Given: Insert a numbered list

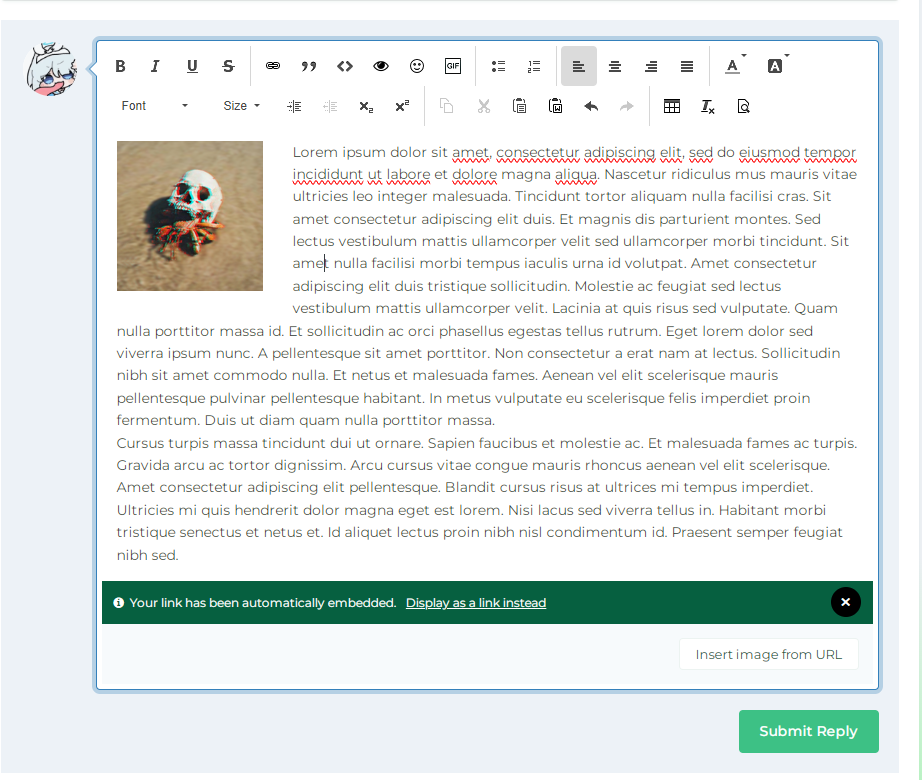Looking at the screenshot, I should (534, 66).
